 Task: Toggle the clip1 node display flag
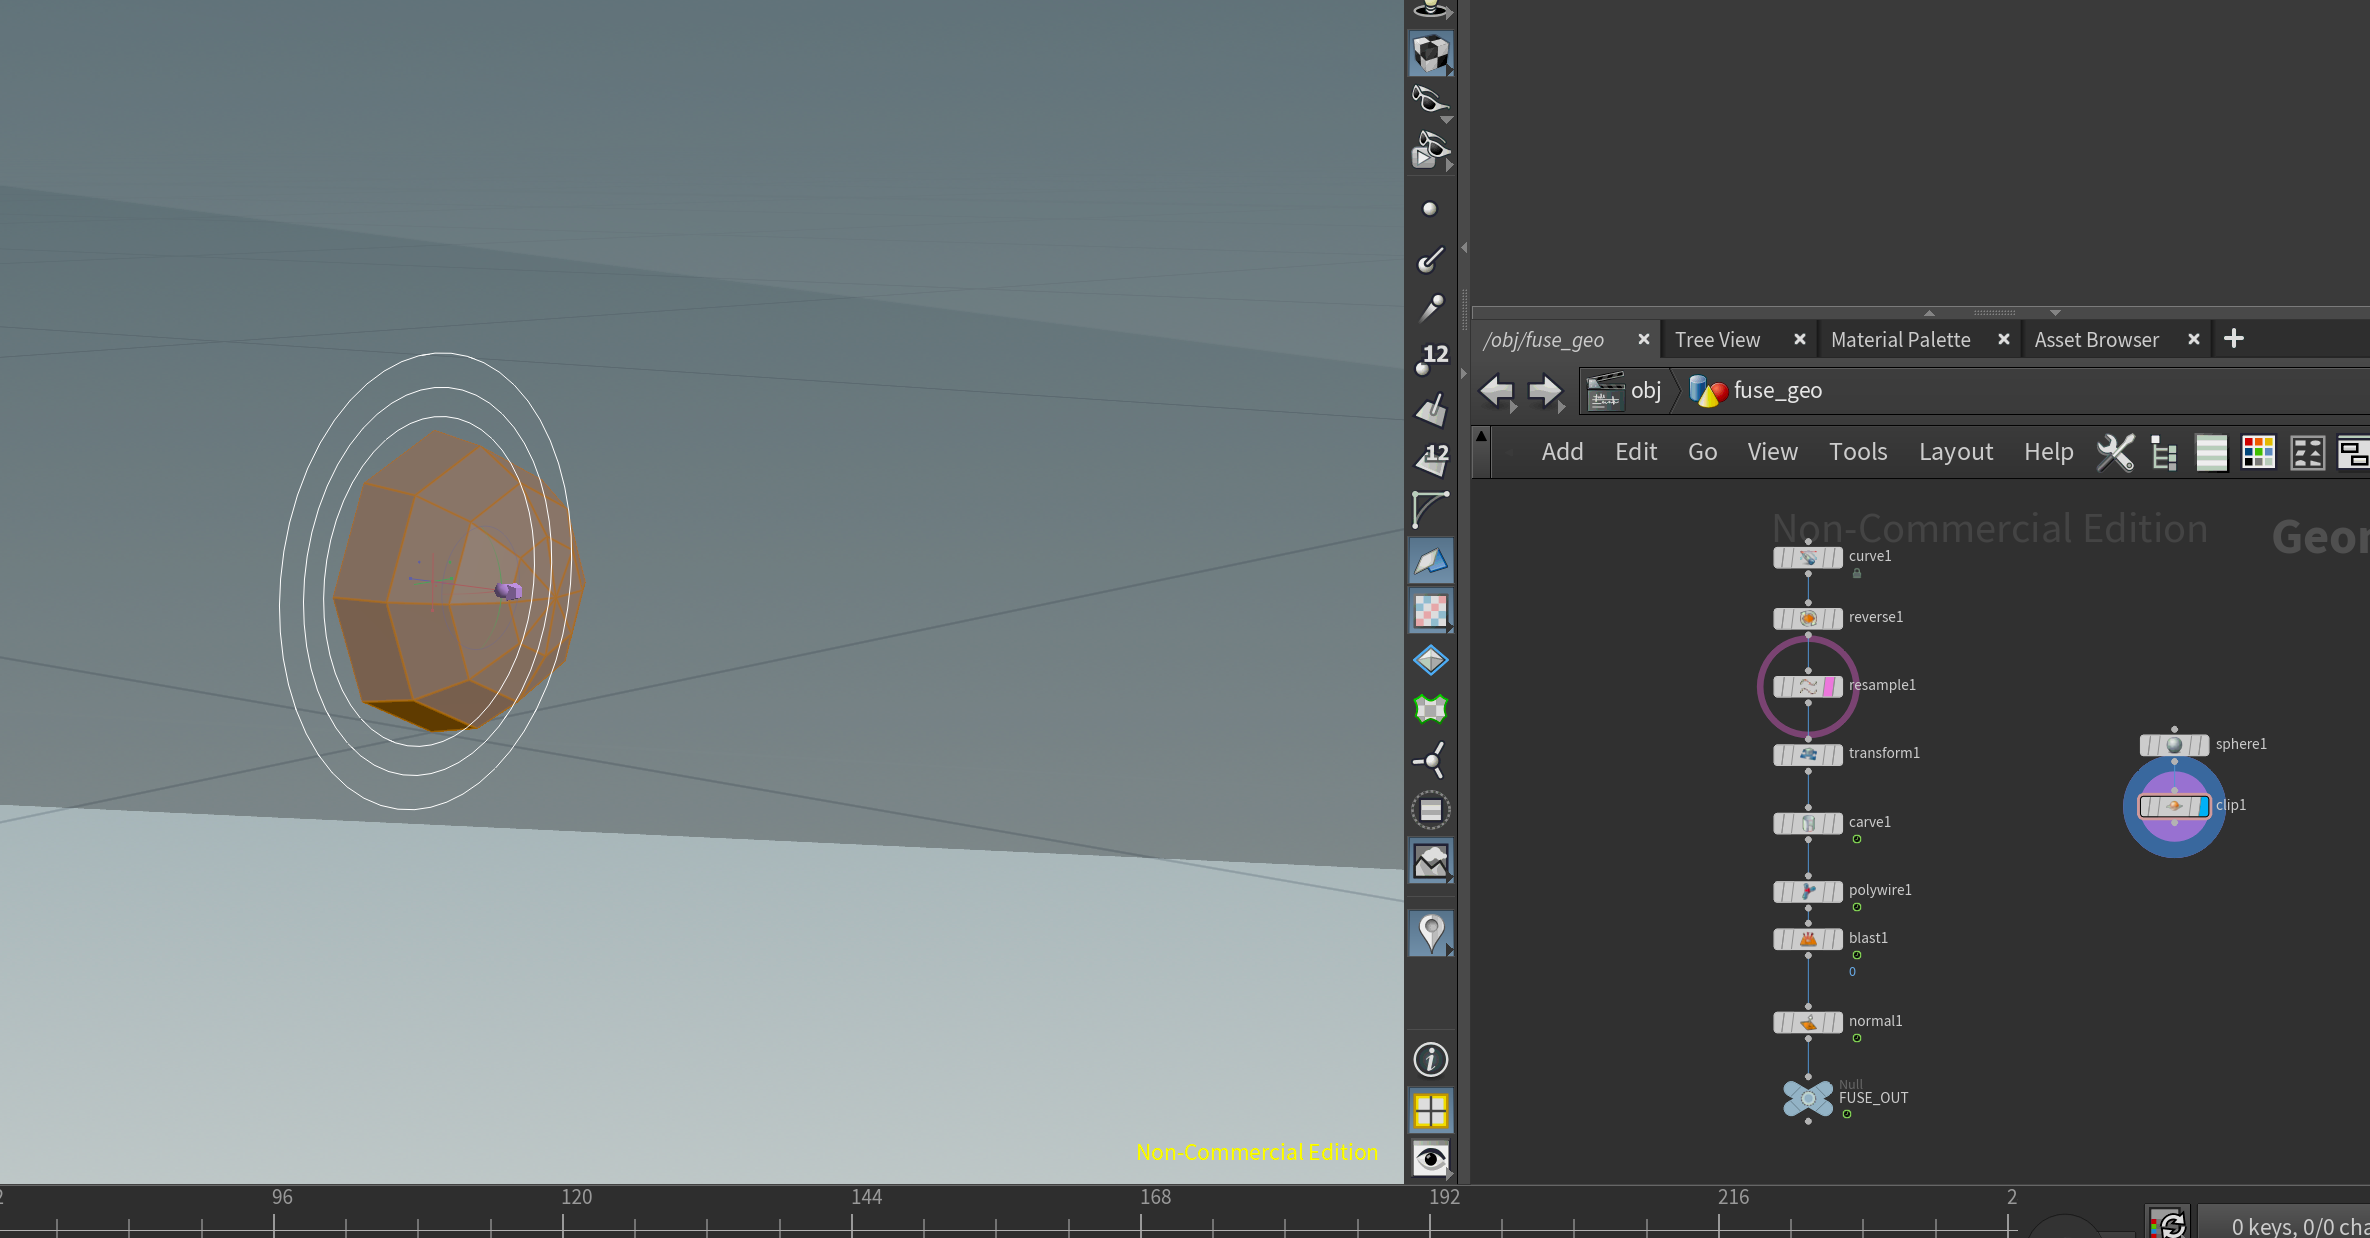coord(2203,806)
